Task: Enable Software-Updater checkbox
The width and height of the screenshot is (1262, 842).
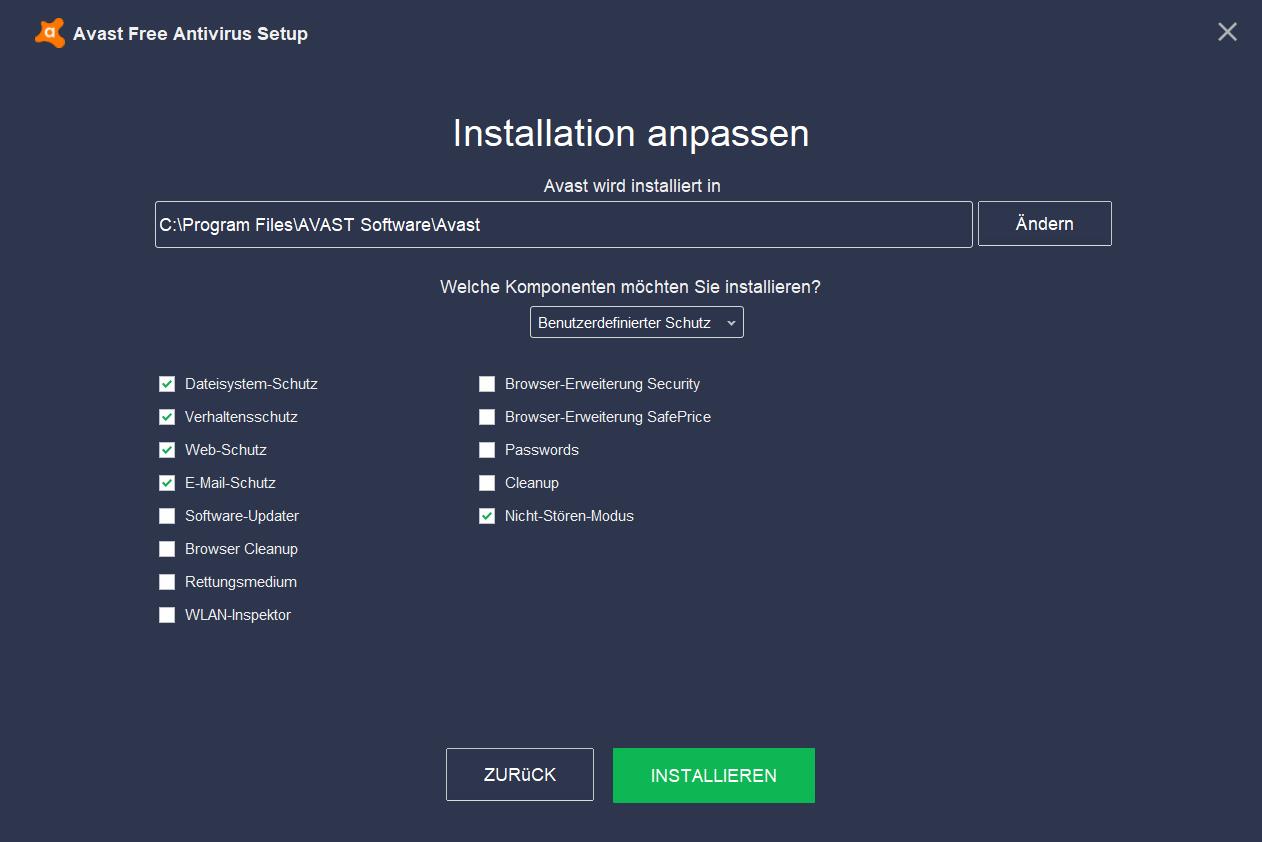Action: [x=167, y=516]
